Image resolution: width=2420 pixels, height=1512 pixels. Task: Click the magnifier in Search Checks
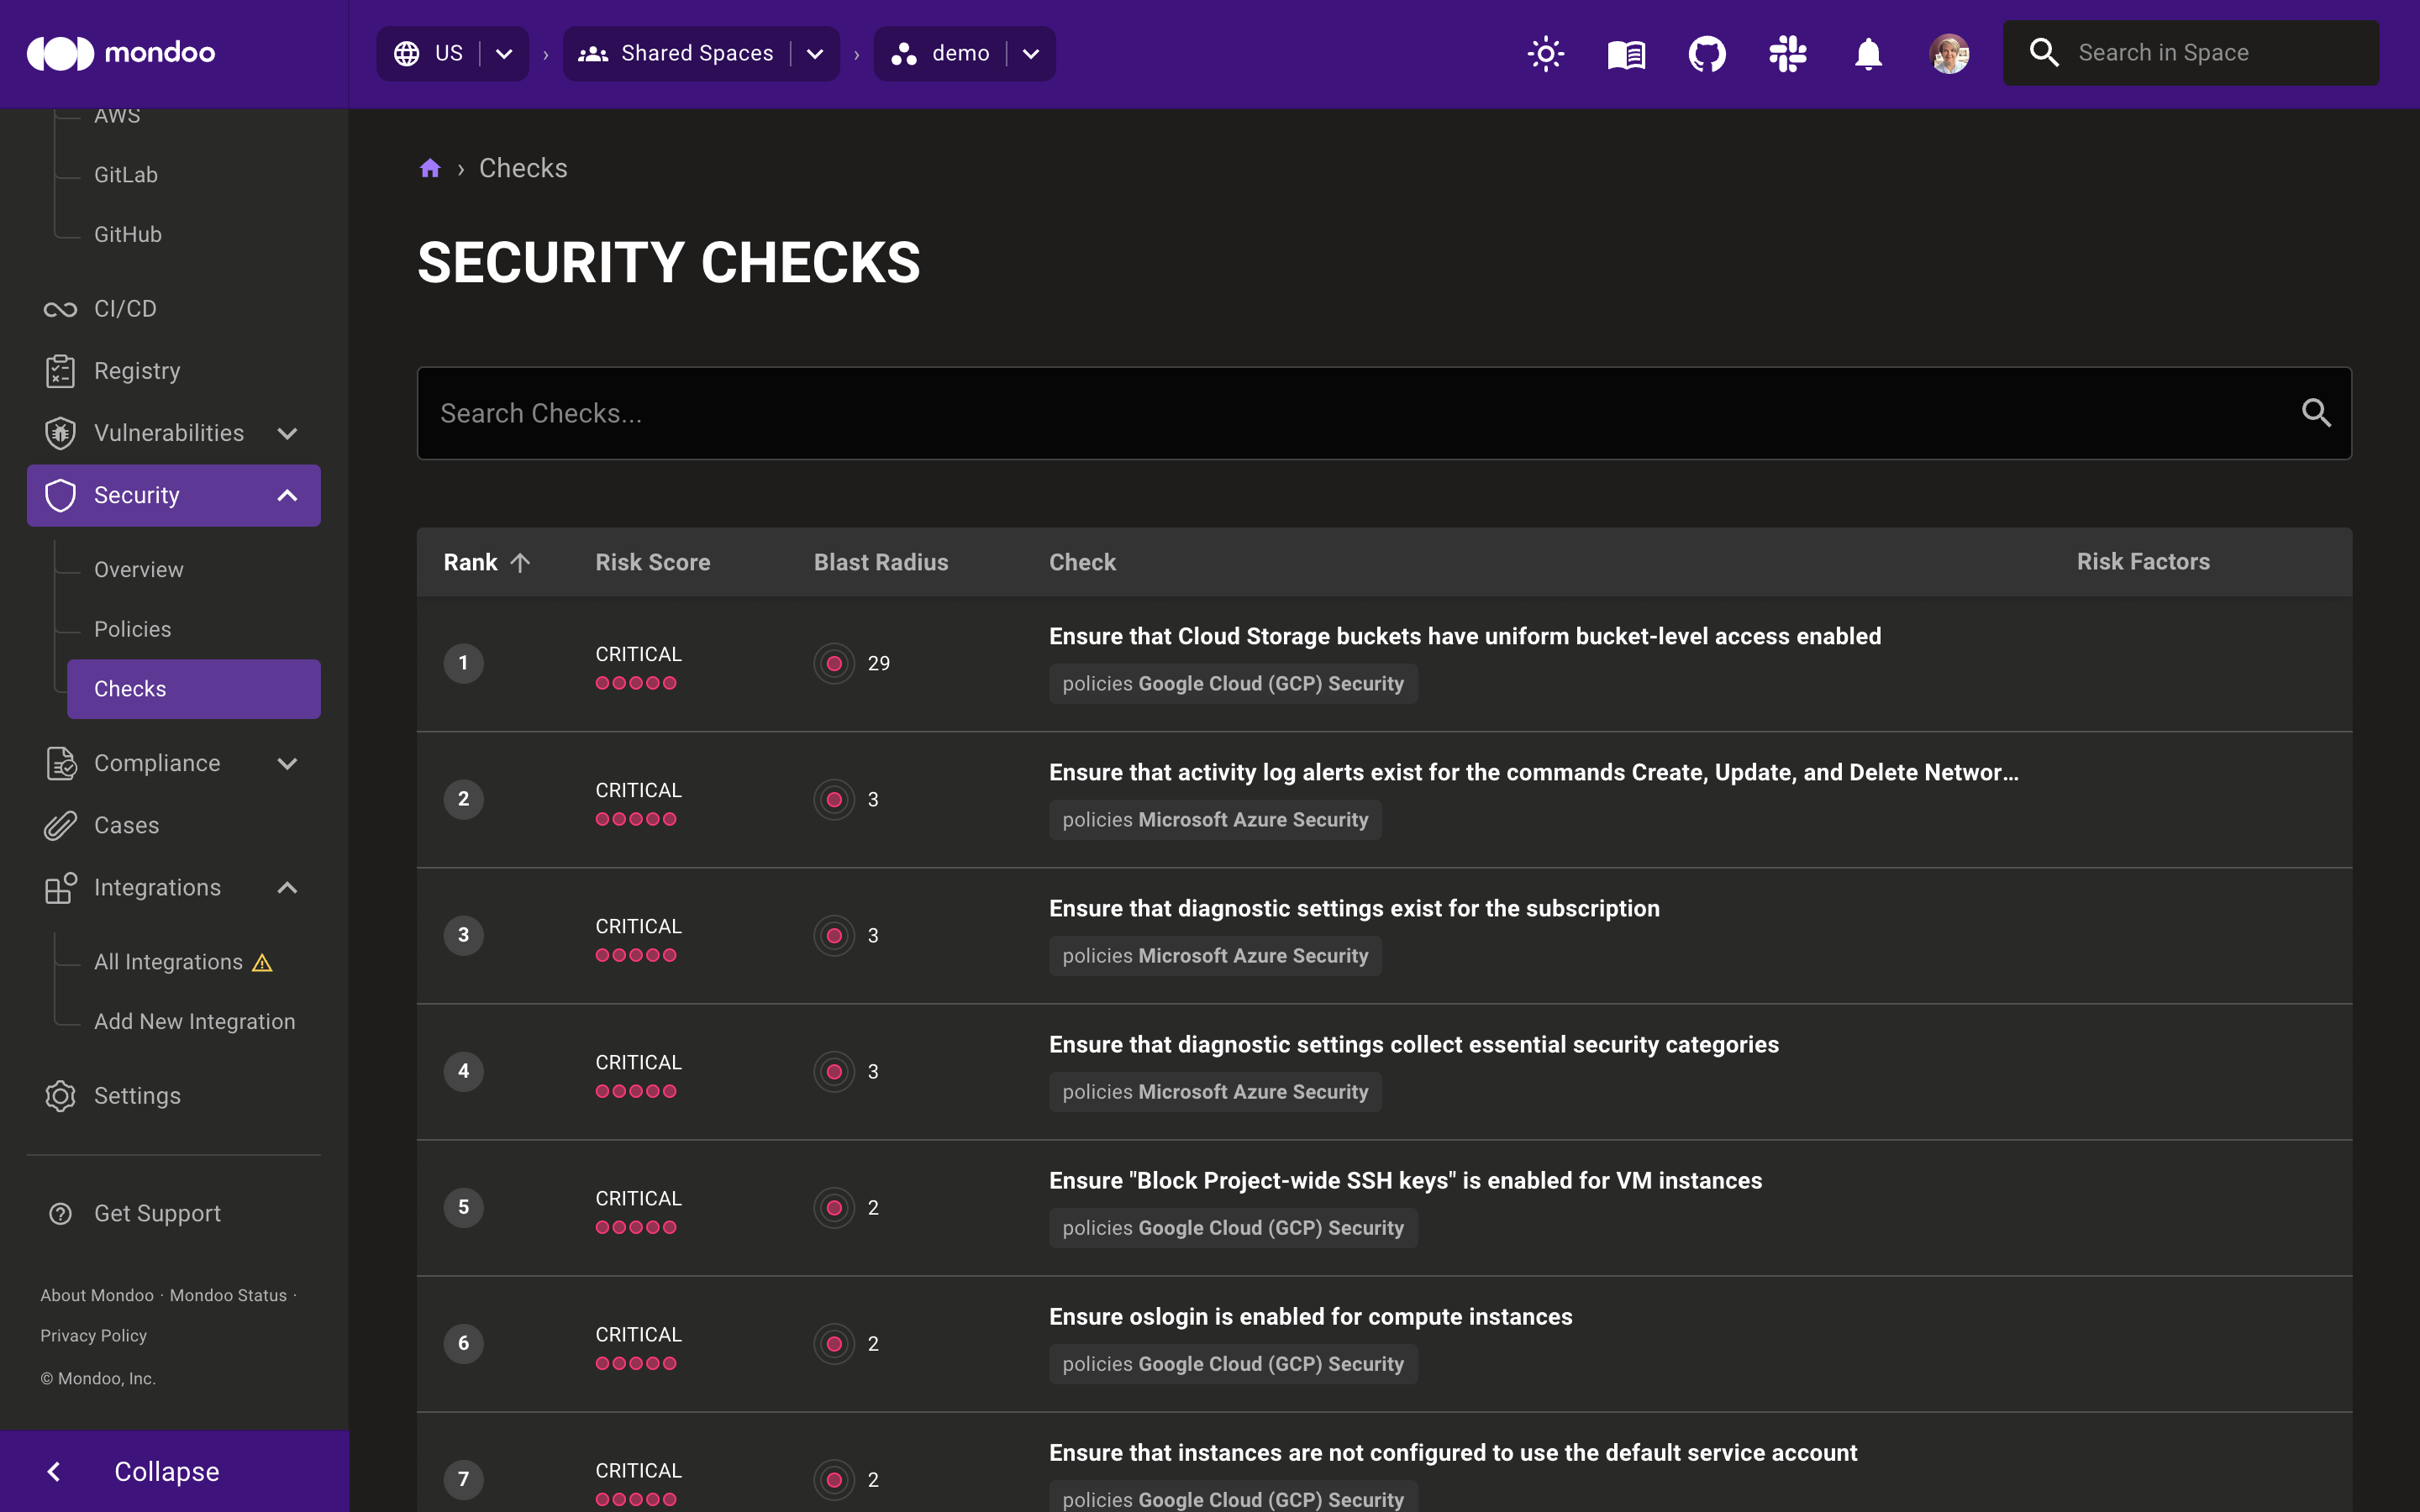2316,413
